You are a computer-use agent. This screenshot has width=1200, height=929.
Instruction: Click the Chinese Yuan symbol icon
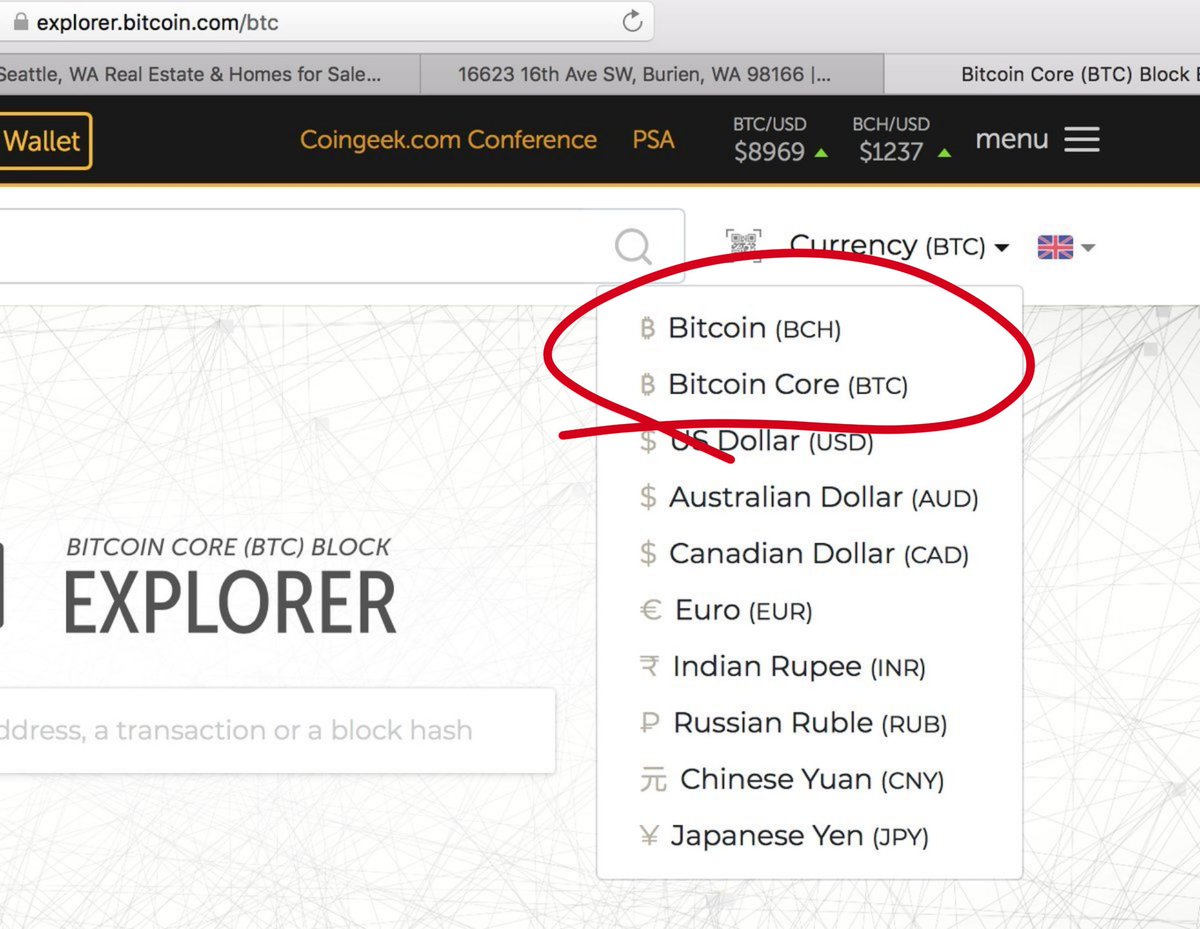(x=652, y=779)
